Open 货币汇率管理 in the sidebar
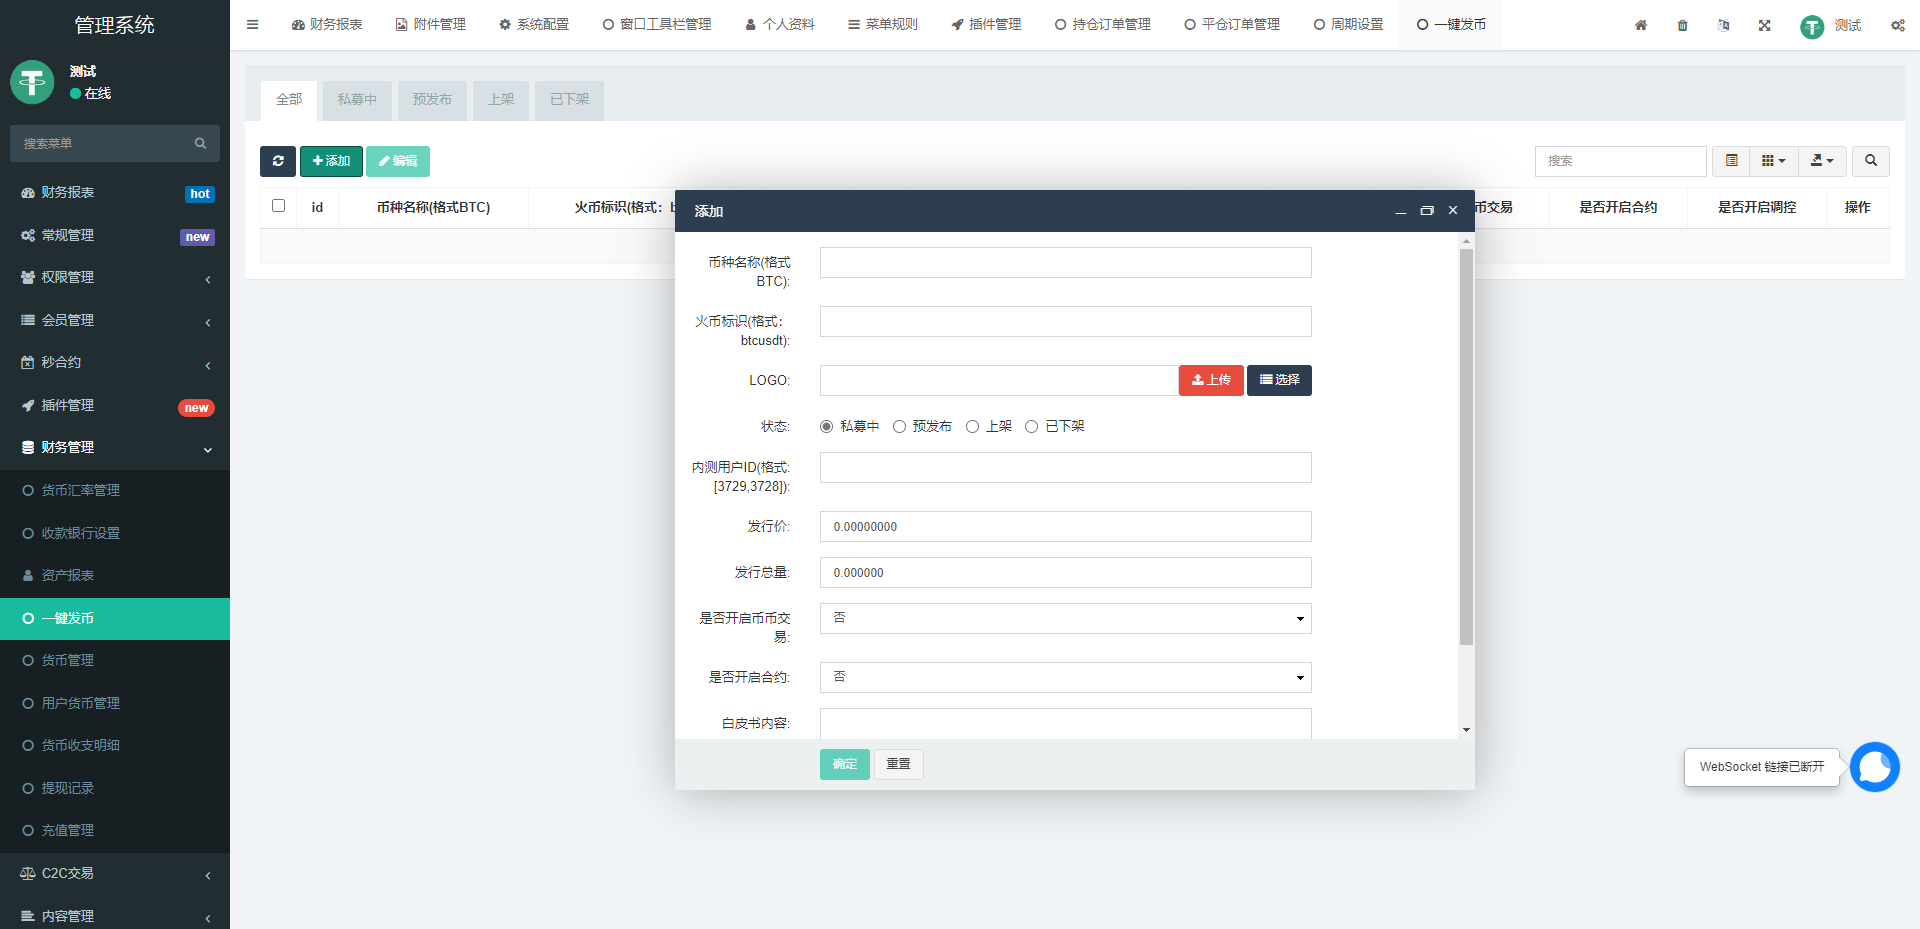The width and height of the screenshot is (1920, 929). (115, 490)
